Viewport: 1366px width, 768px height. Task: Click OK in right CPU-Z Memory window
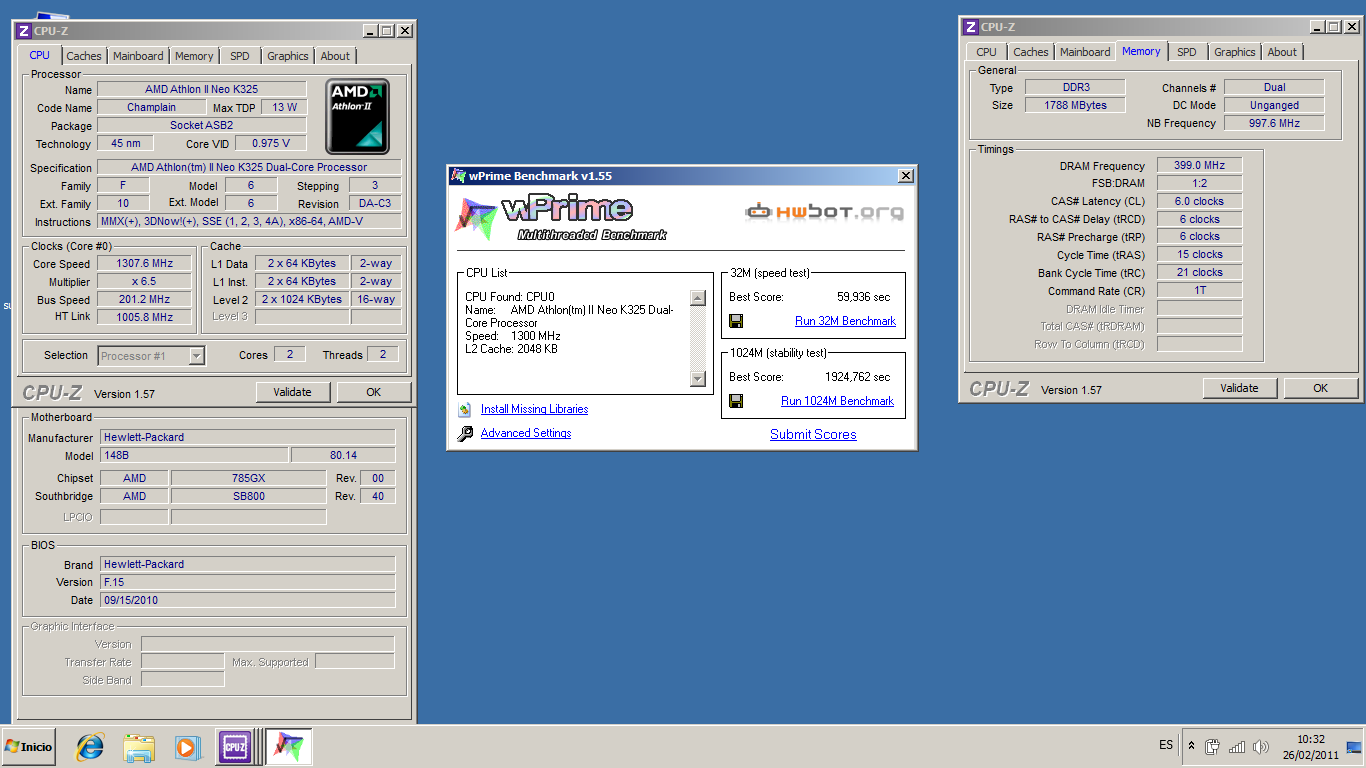[x=1321, y=388]
